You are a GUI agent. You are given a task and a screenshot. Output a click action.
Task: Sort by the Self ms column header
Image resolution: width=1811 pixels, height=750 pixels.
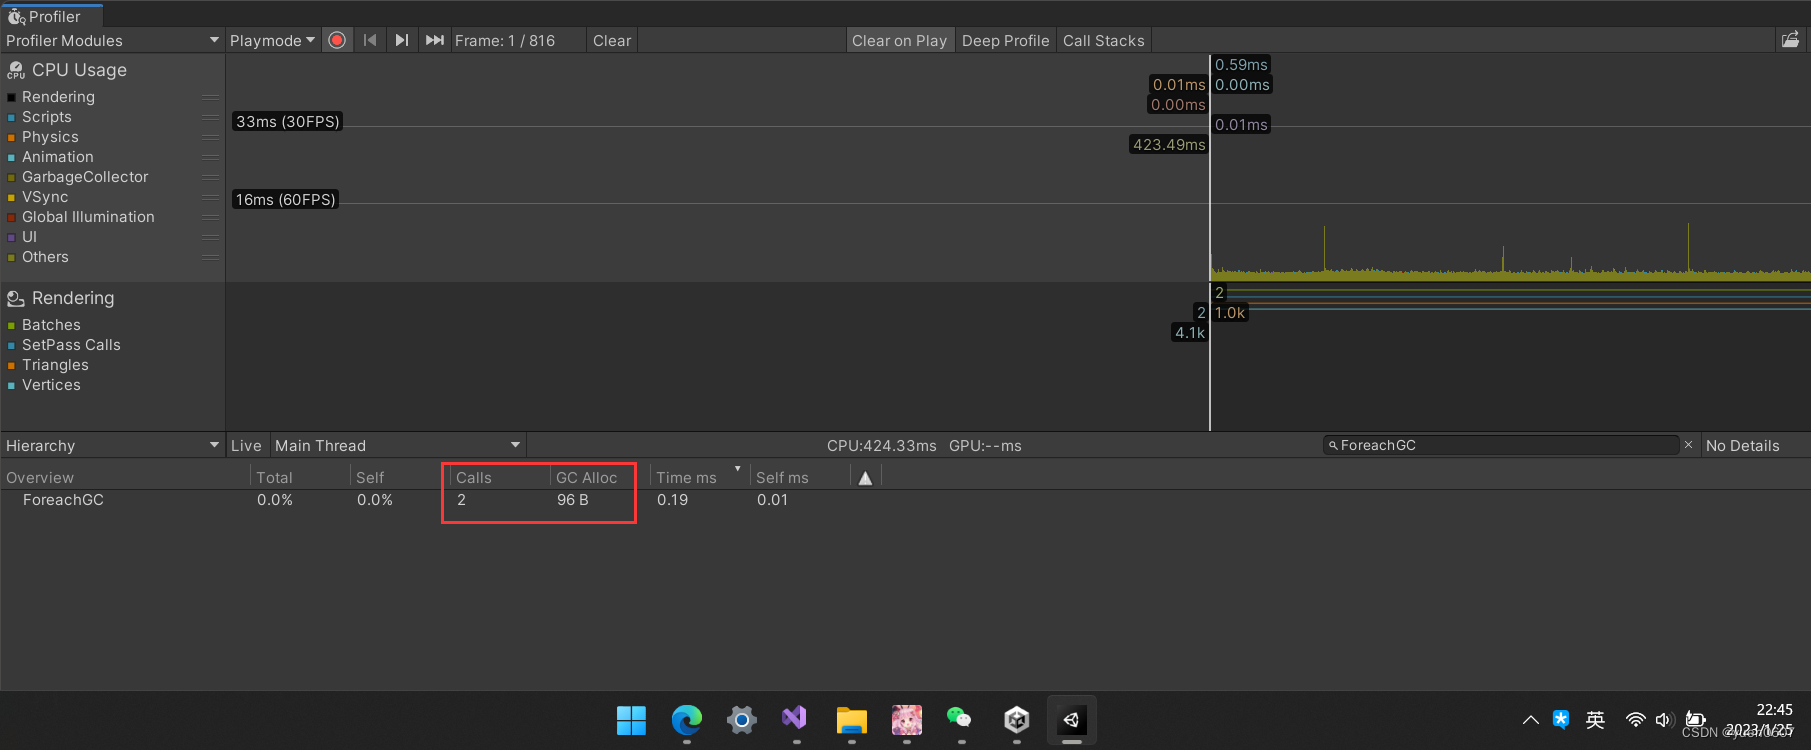(798, 478)
